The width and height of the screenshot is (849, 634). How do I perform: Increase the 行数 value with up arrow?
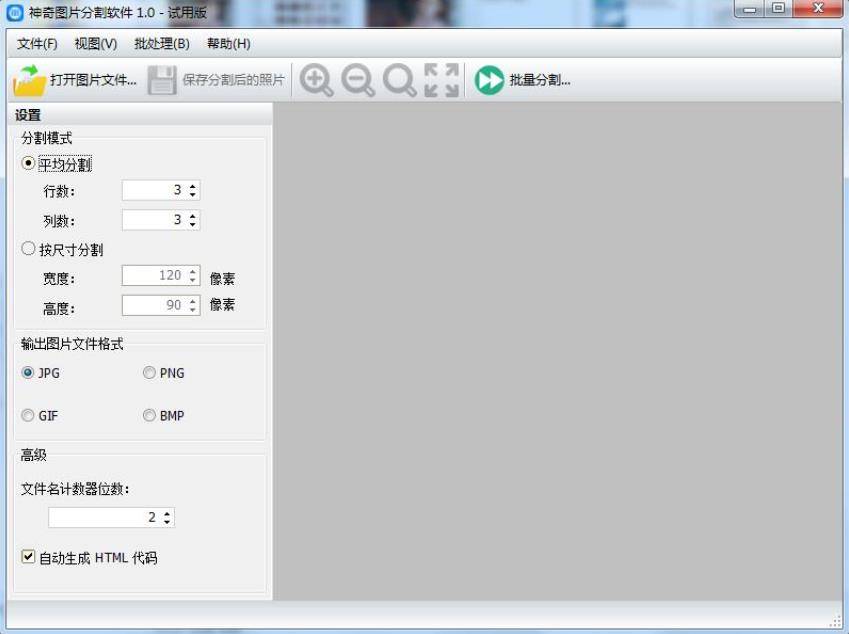point(193,186)
